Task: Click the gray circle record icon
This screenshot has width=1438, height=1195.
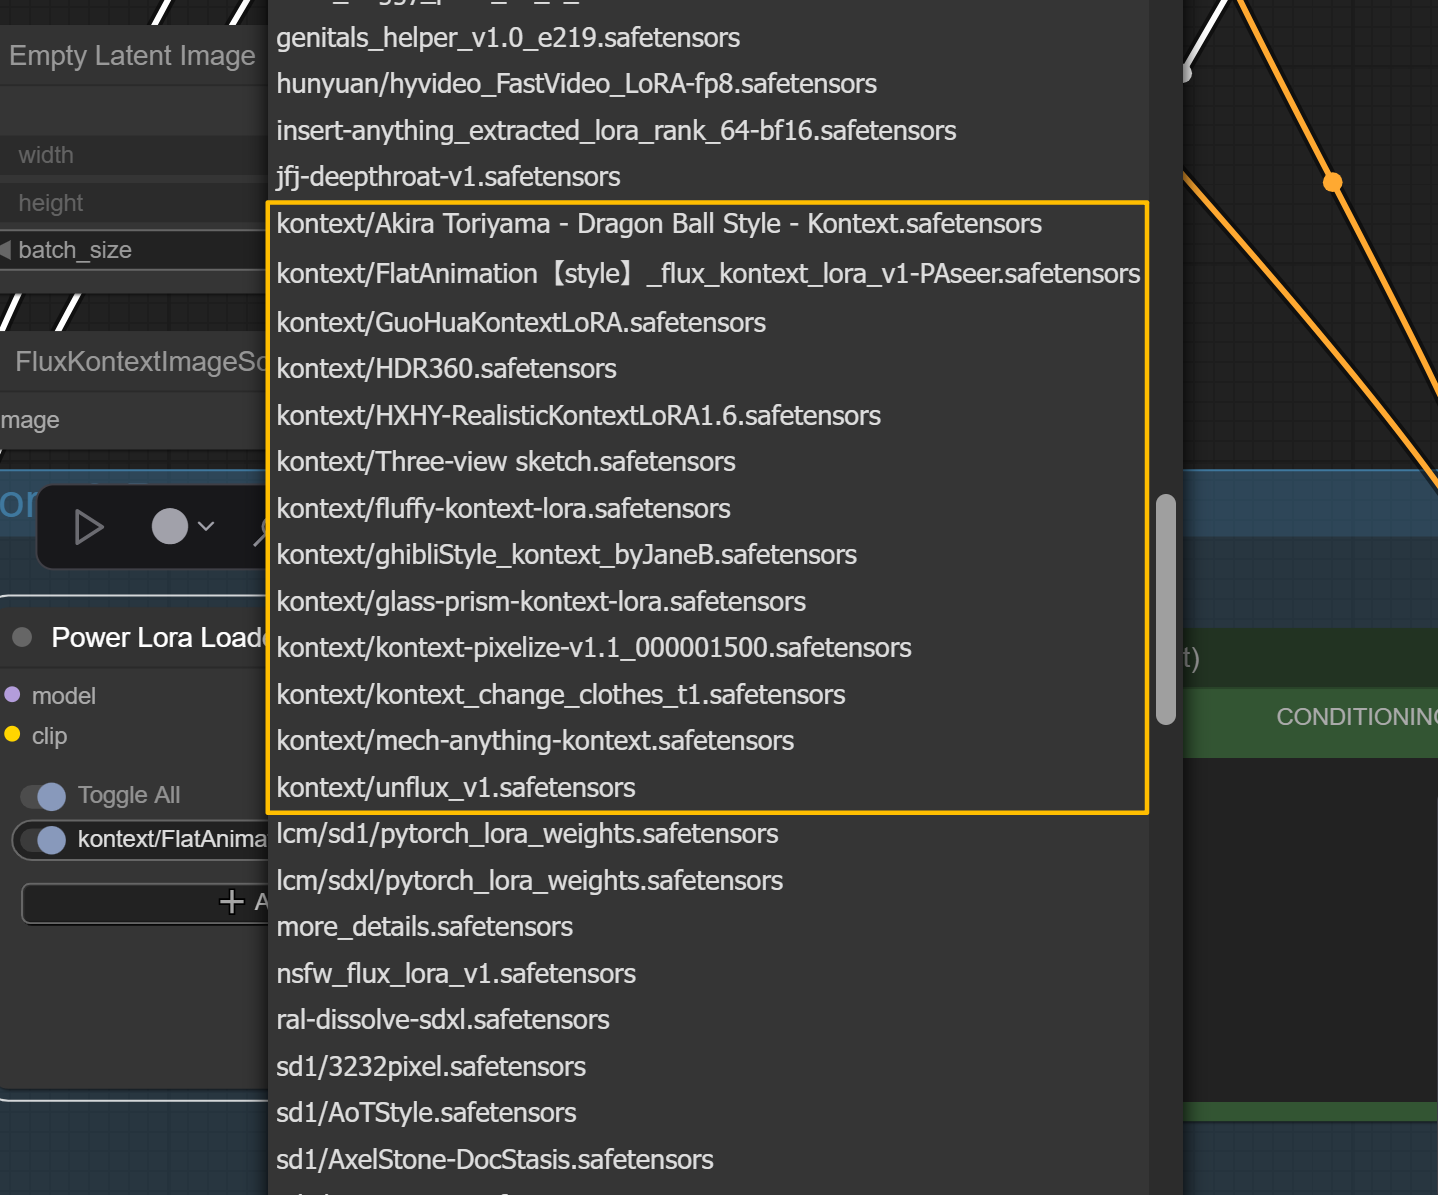Action: pos(170,526)
